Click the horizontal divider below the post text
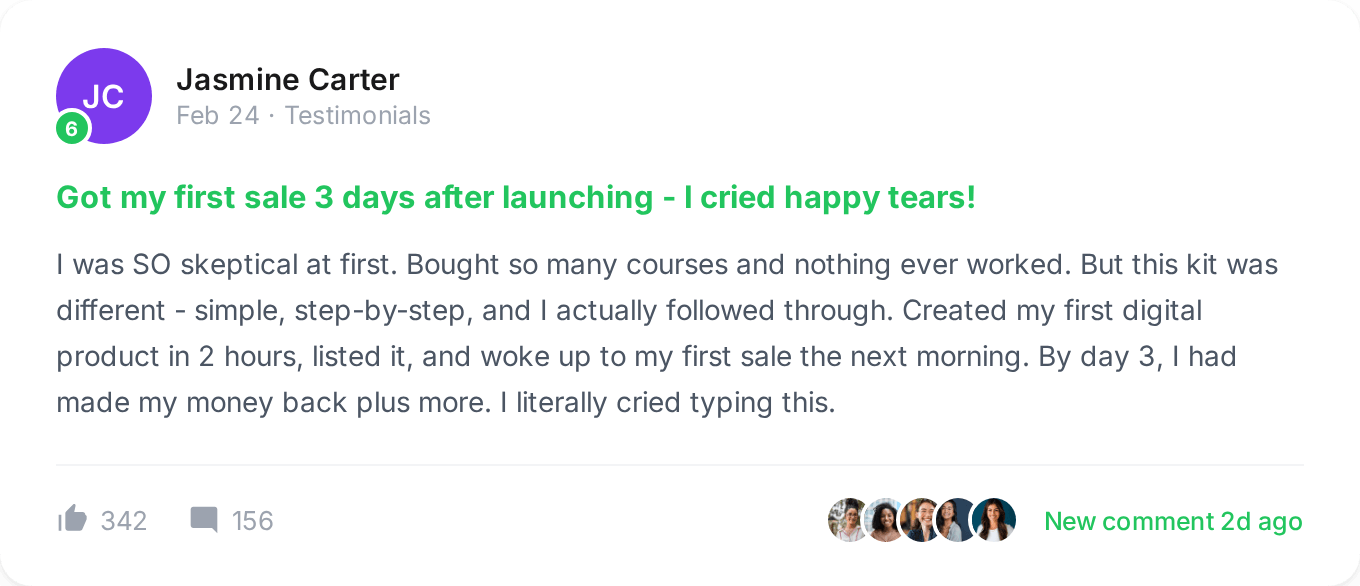The width and height of the screenshot is (1360, 586). [680, 465]
